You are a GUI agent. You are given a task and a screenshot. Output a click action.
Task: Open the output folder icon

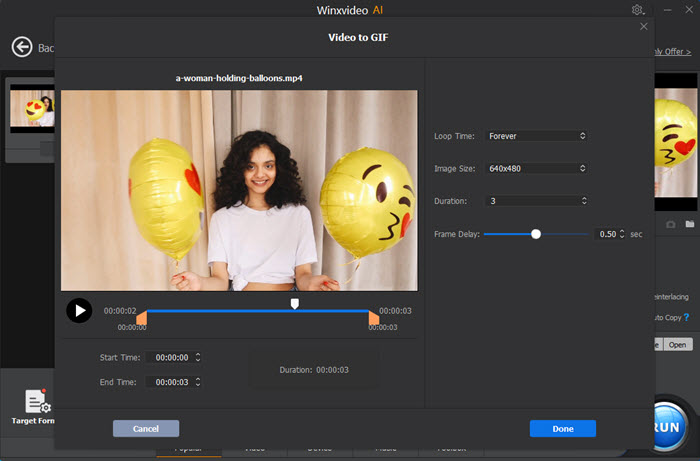click(x=690, y=224)
